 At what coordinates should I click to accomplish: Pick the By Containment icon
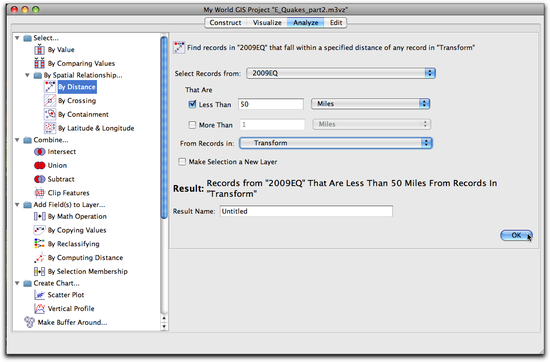click(50, 114)
